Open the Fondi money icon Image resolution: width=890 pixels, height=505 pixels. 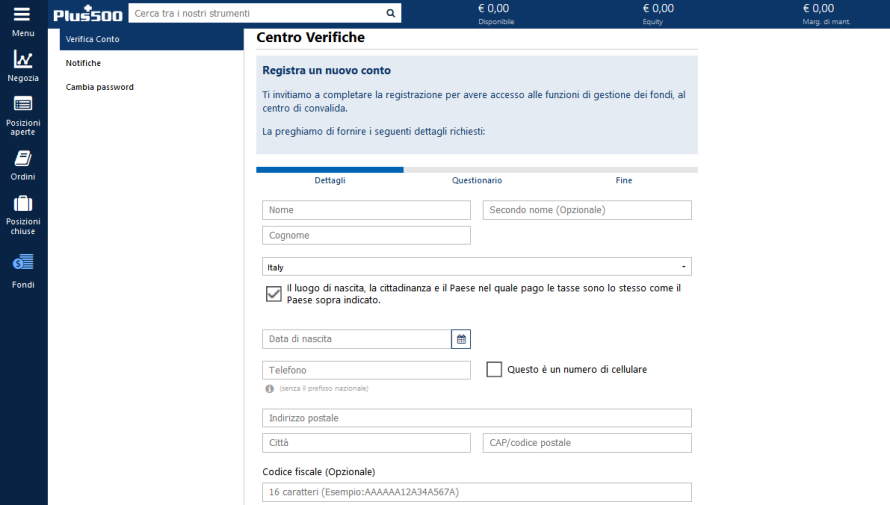click(x=23, y=263)
